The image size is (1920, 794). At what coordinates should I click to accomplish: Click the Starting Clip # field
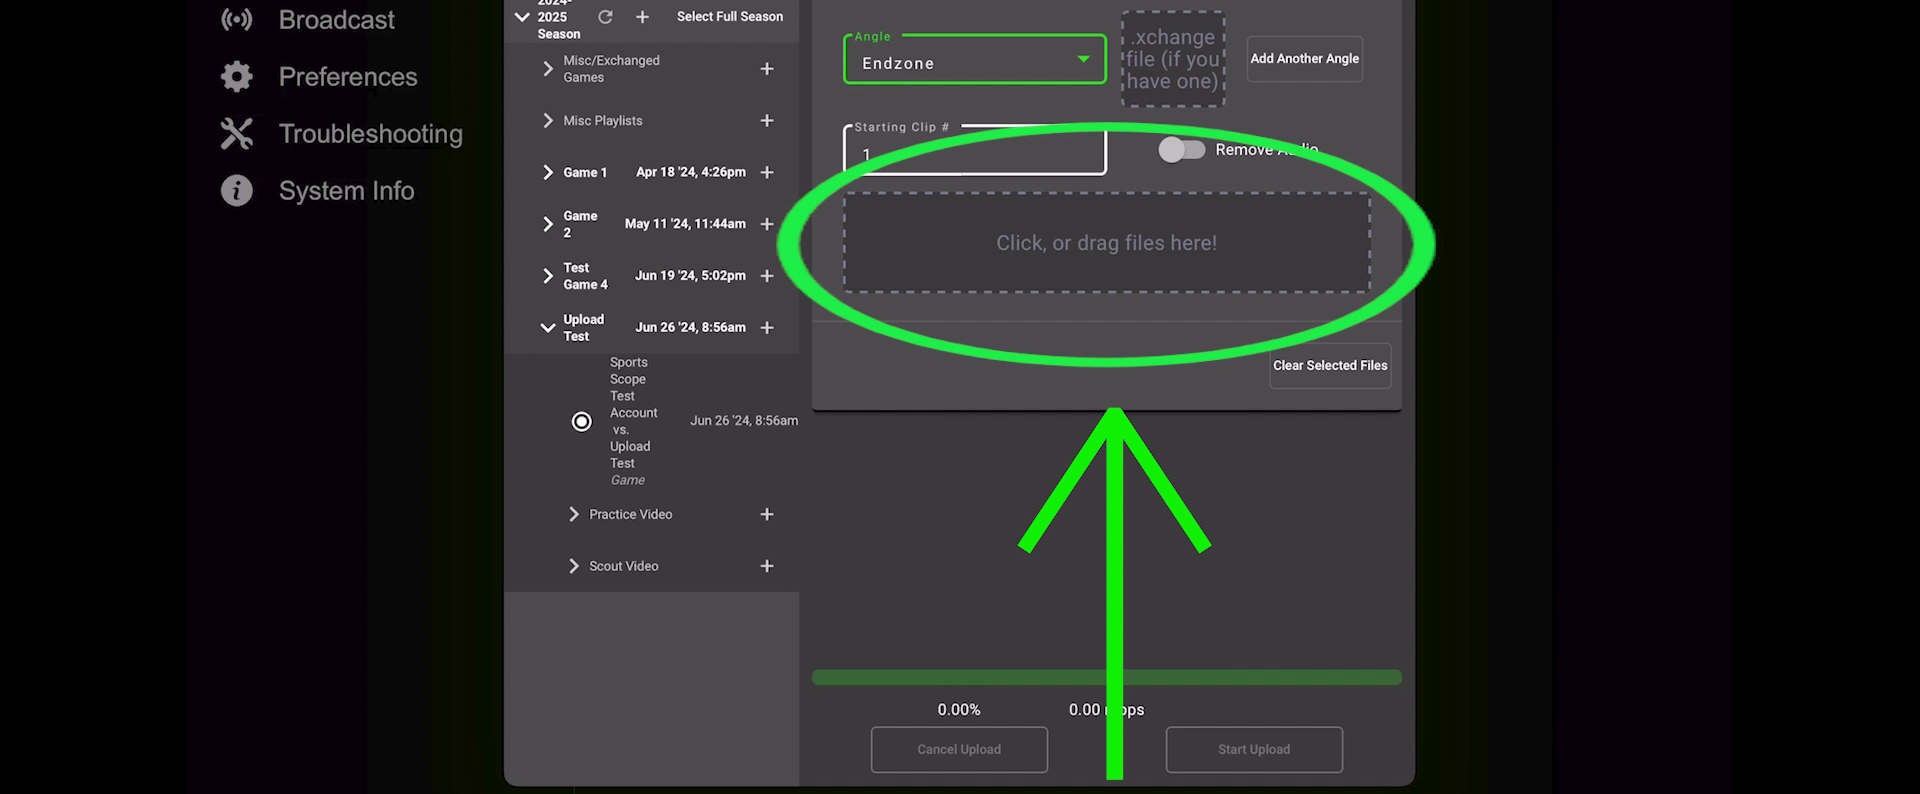pyautogui.click(x=975, y=150)
